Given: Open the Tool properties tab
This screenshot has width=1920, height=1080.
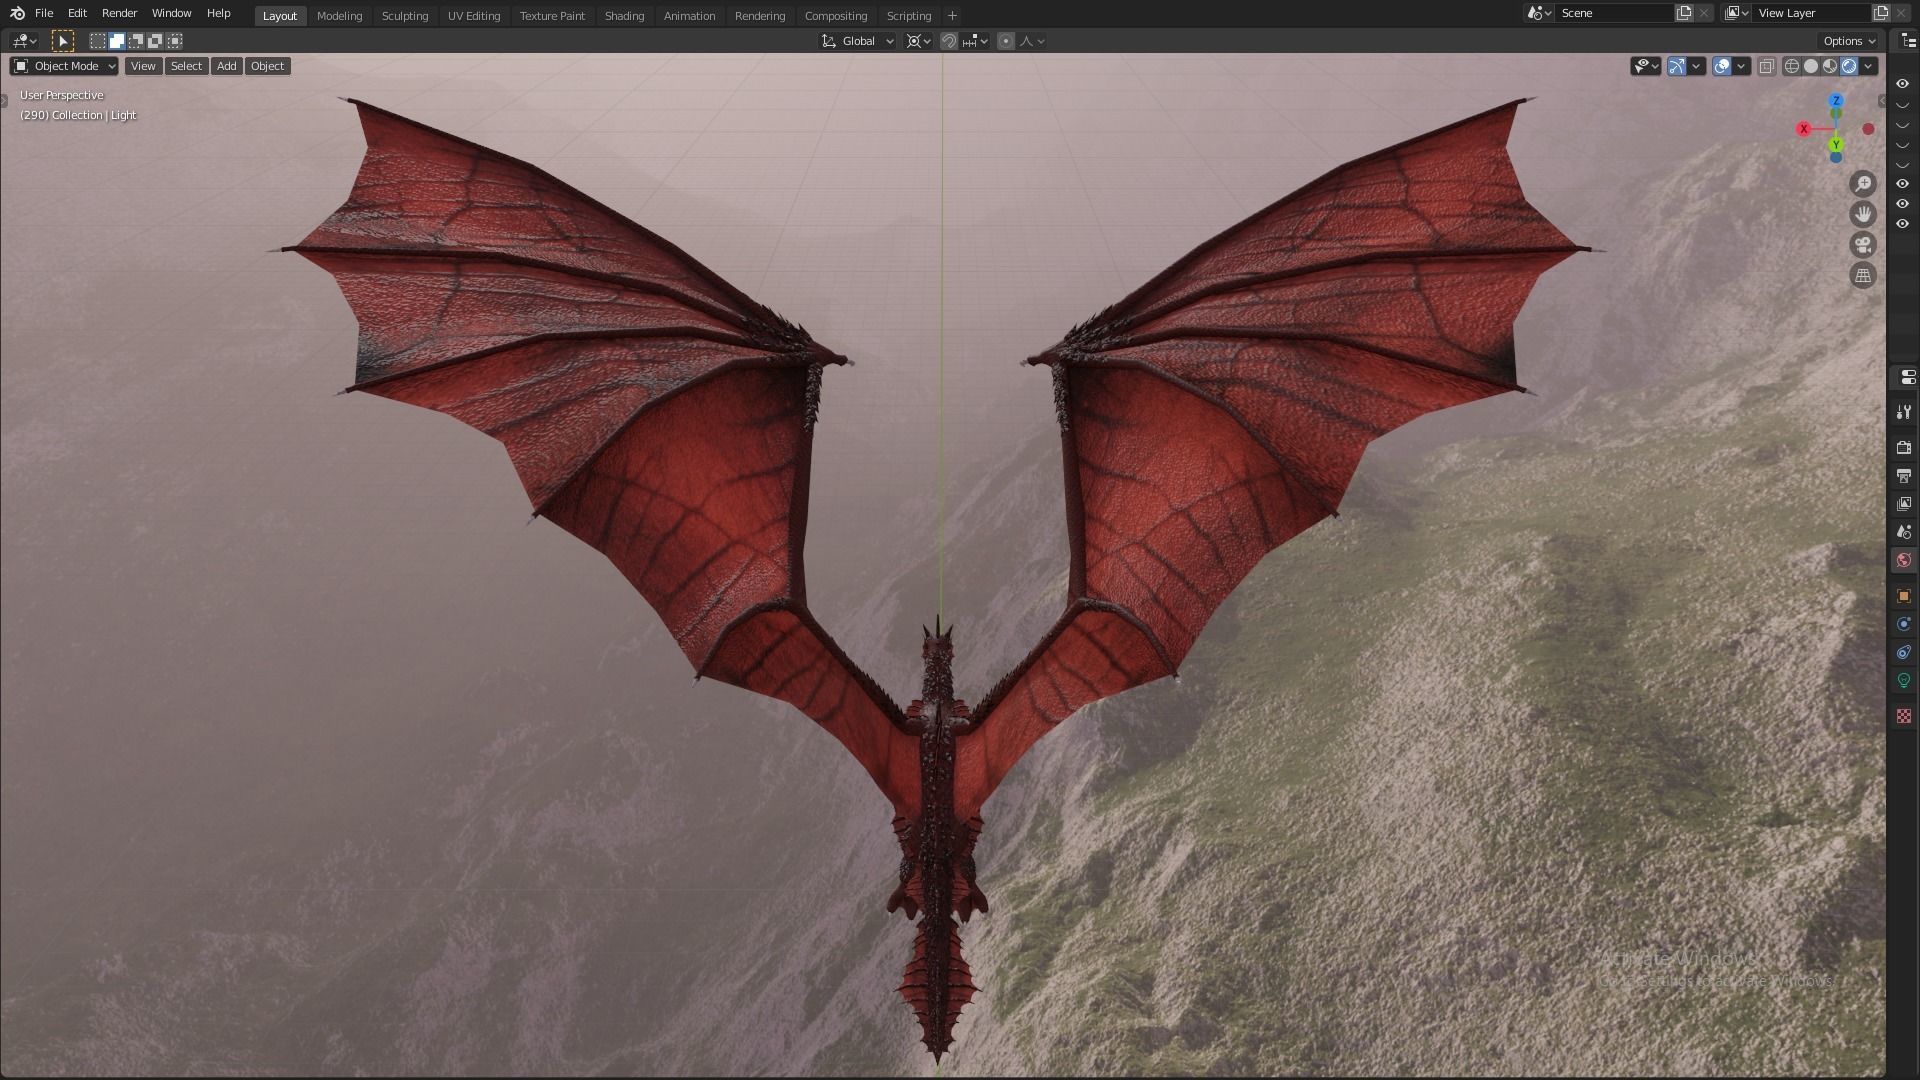Looking at the screenshot, I should point(1903,412).
